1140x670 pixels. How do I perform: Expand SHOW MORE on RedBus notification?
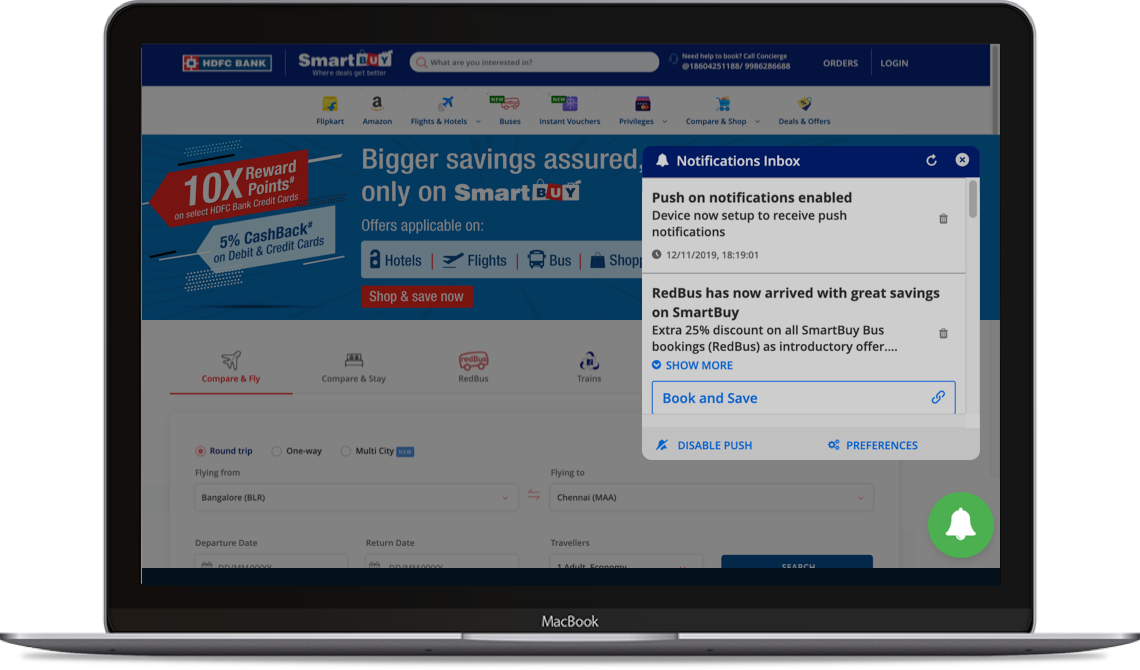[x=692, y=366]
